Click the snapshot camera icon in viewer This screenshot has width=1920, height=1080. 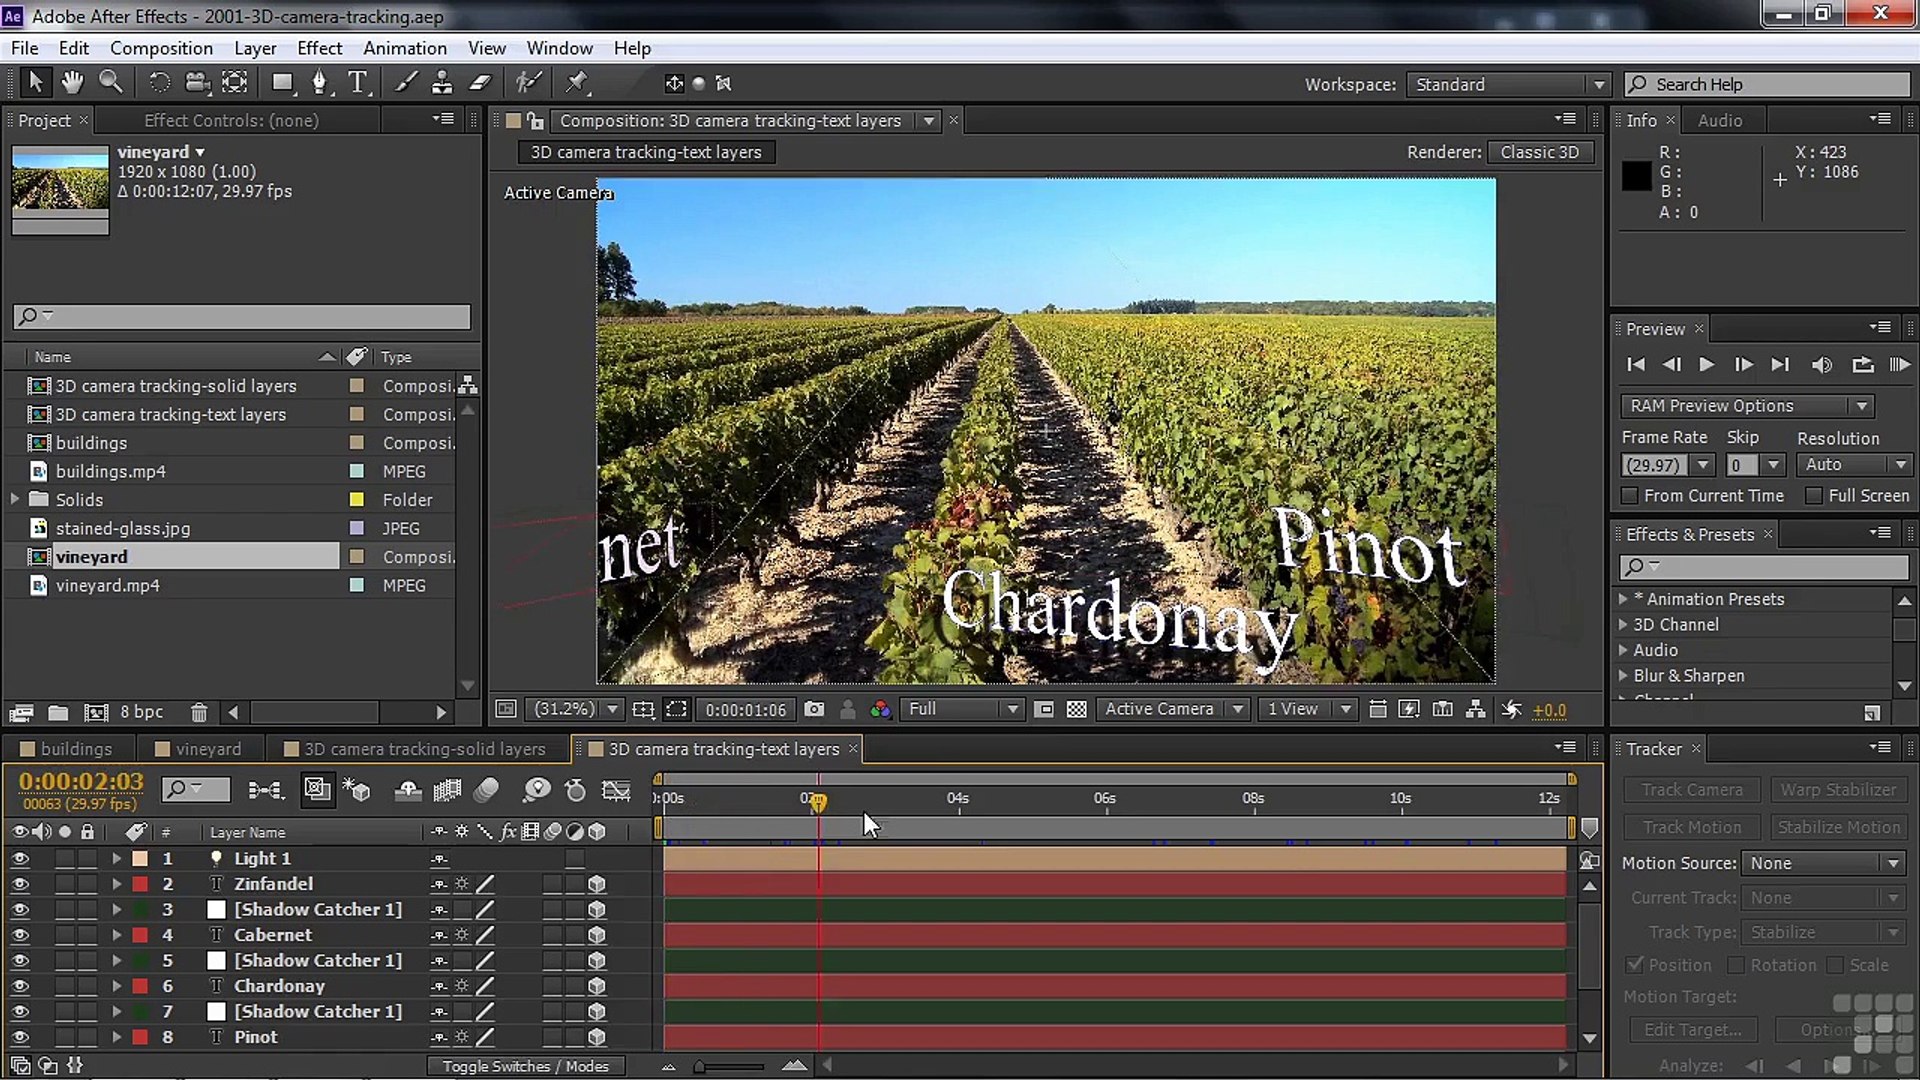pos(814,709)
